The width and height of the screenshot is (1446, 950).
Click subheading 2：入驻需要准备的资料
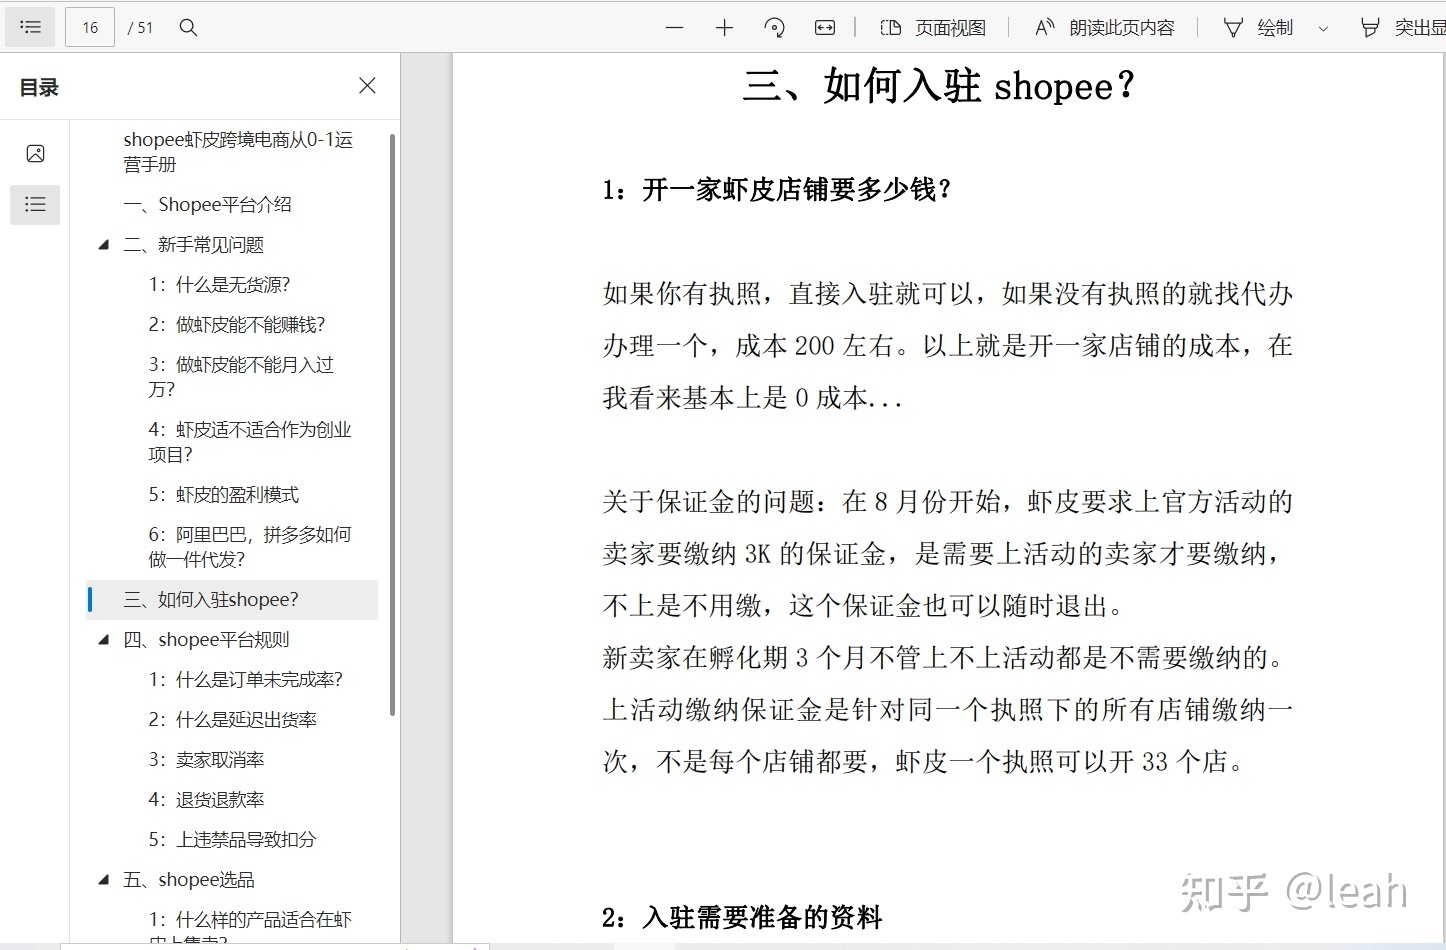coord(742,917)
